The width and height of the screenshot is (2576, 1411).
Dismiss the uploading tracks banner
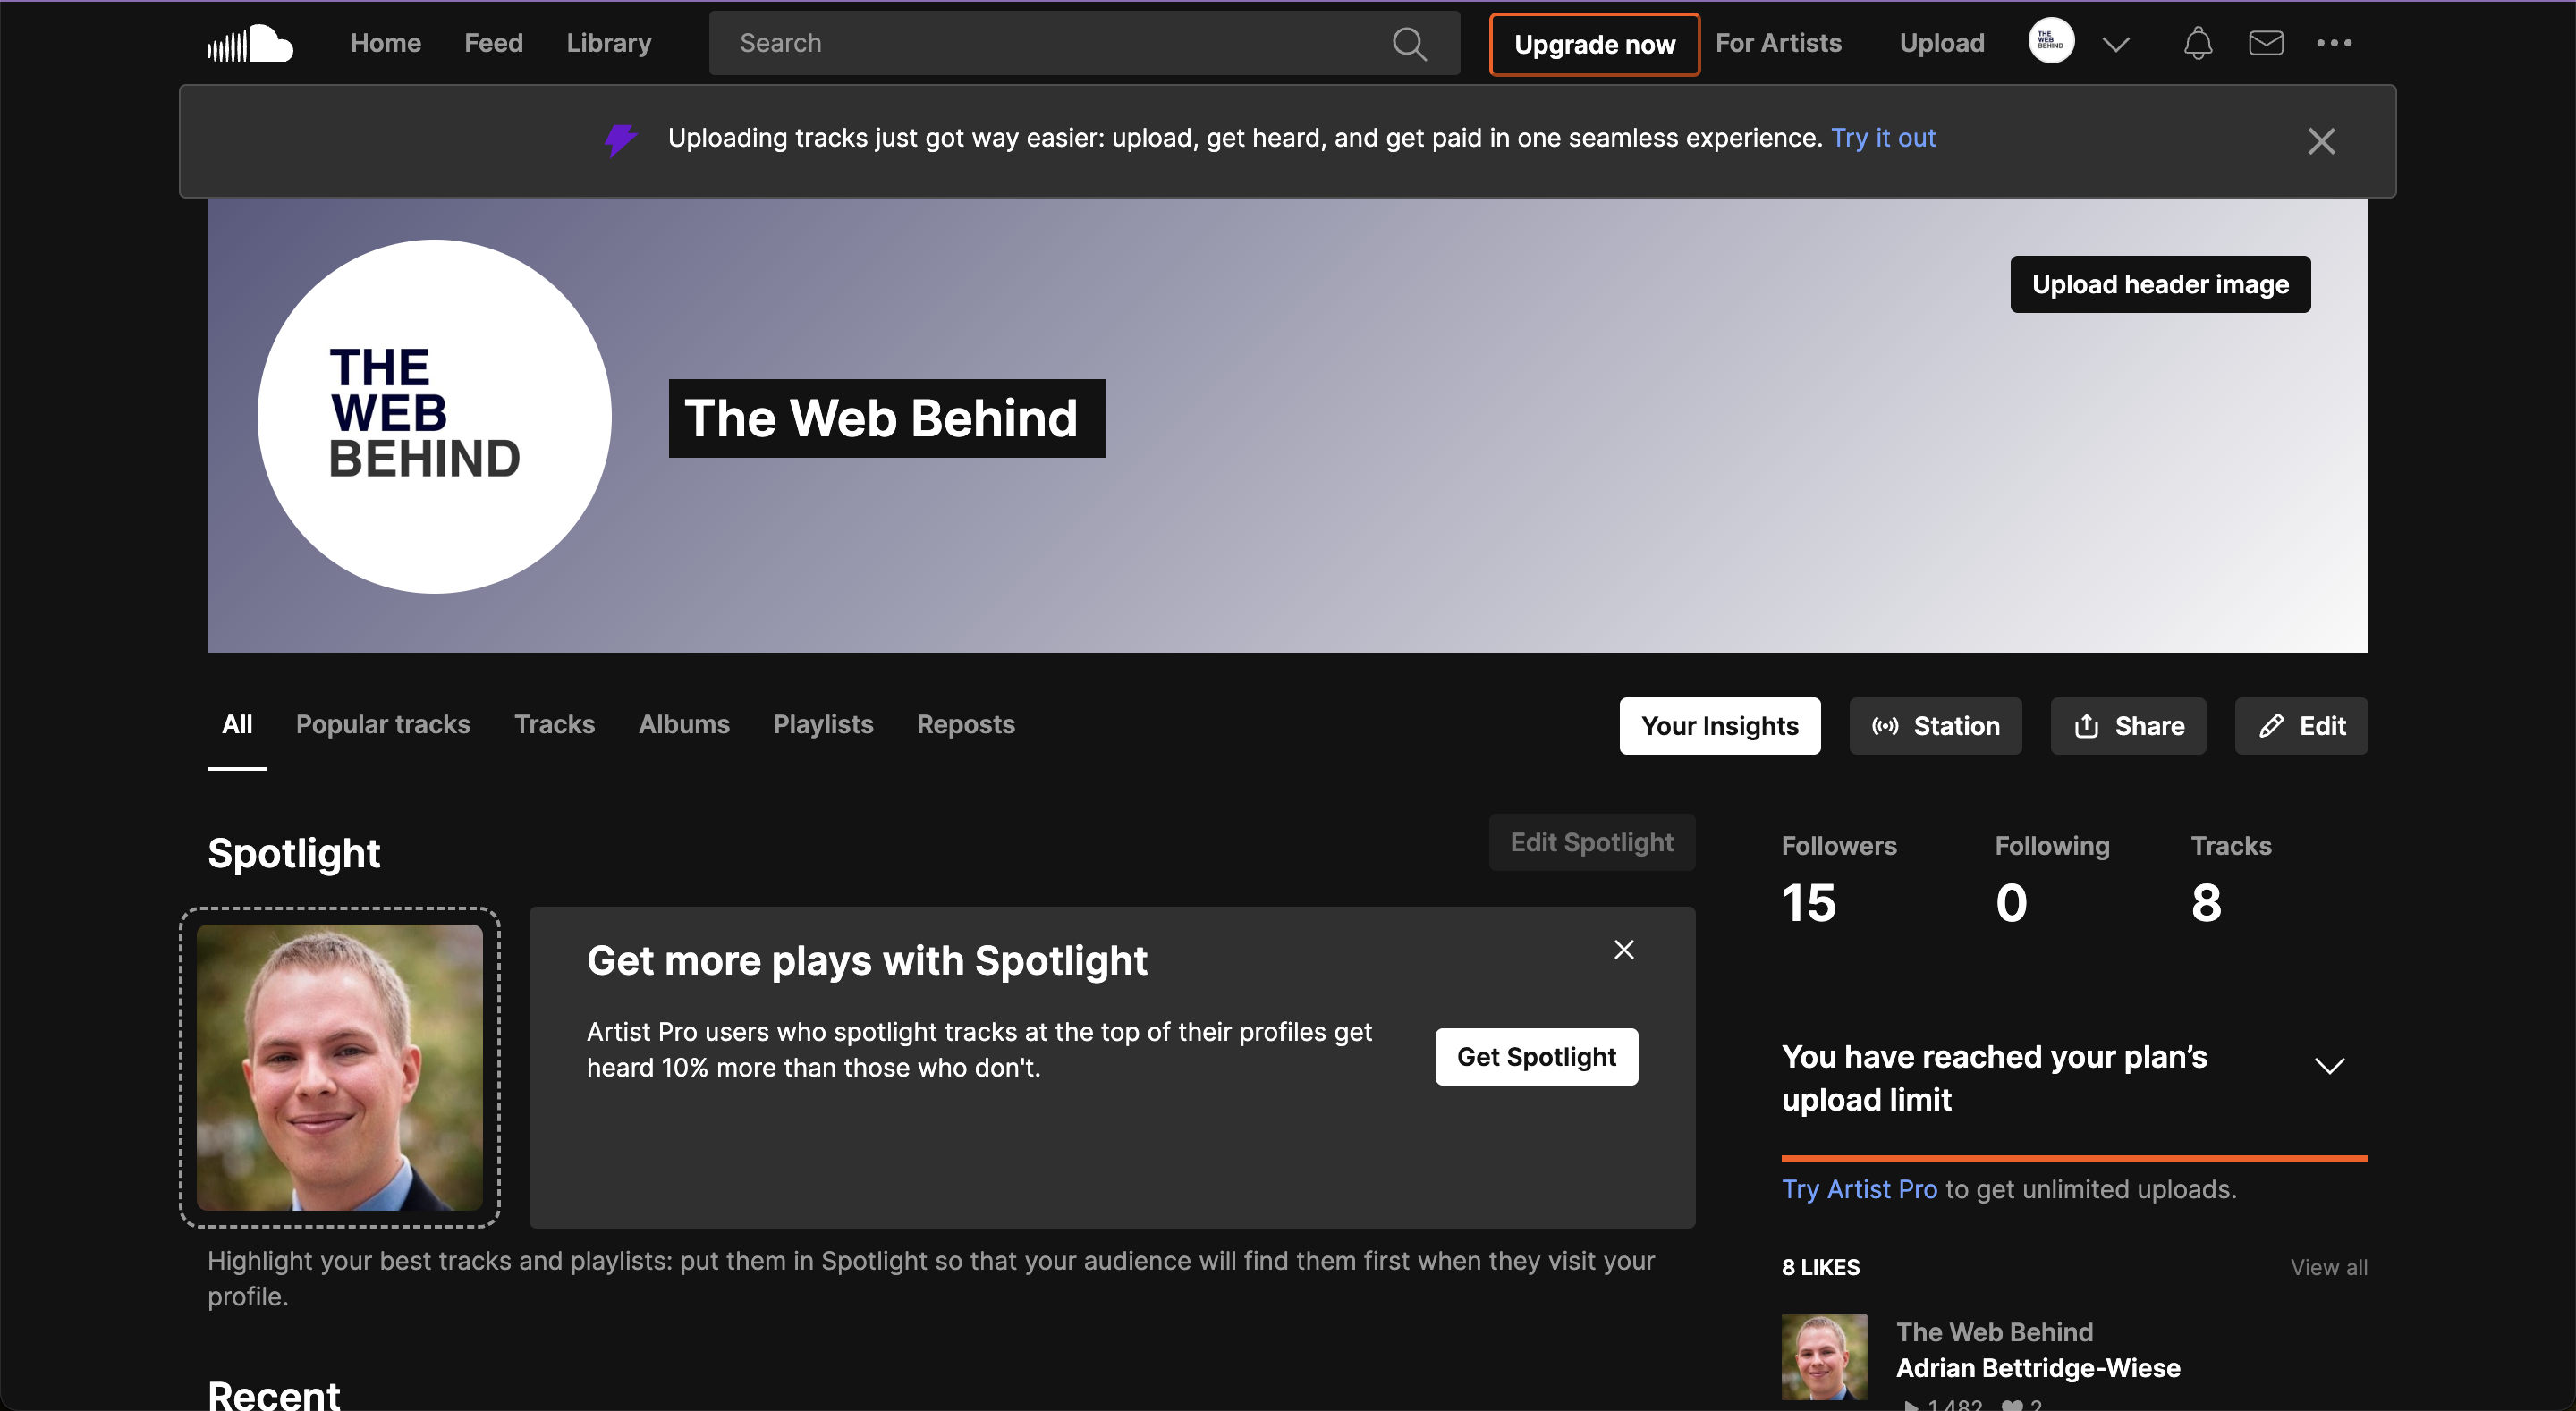(2321, 140)
